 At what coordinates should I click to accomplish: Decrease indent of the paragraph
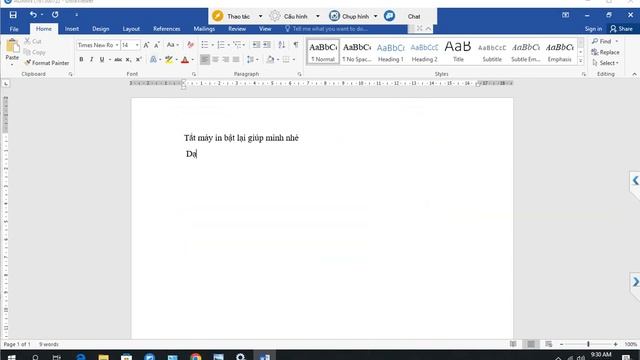pos(256,45)
